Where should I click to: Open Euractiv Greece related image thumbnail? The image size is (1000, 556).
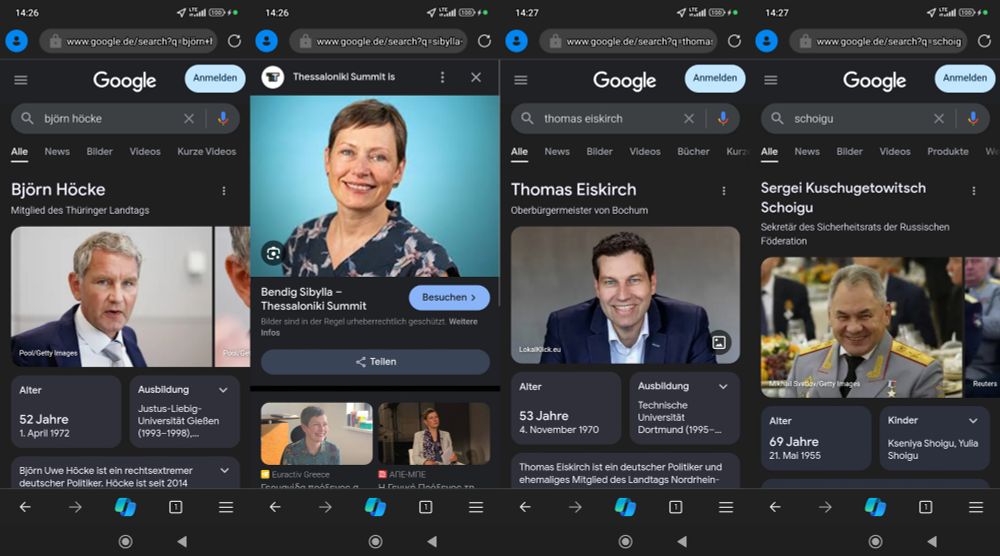tap(316, 434)
